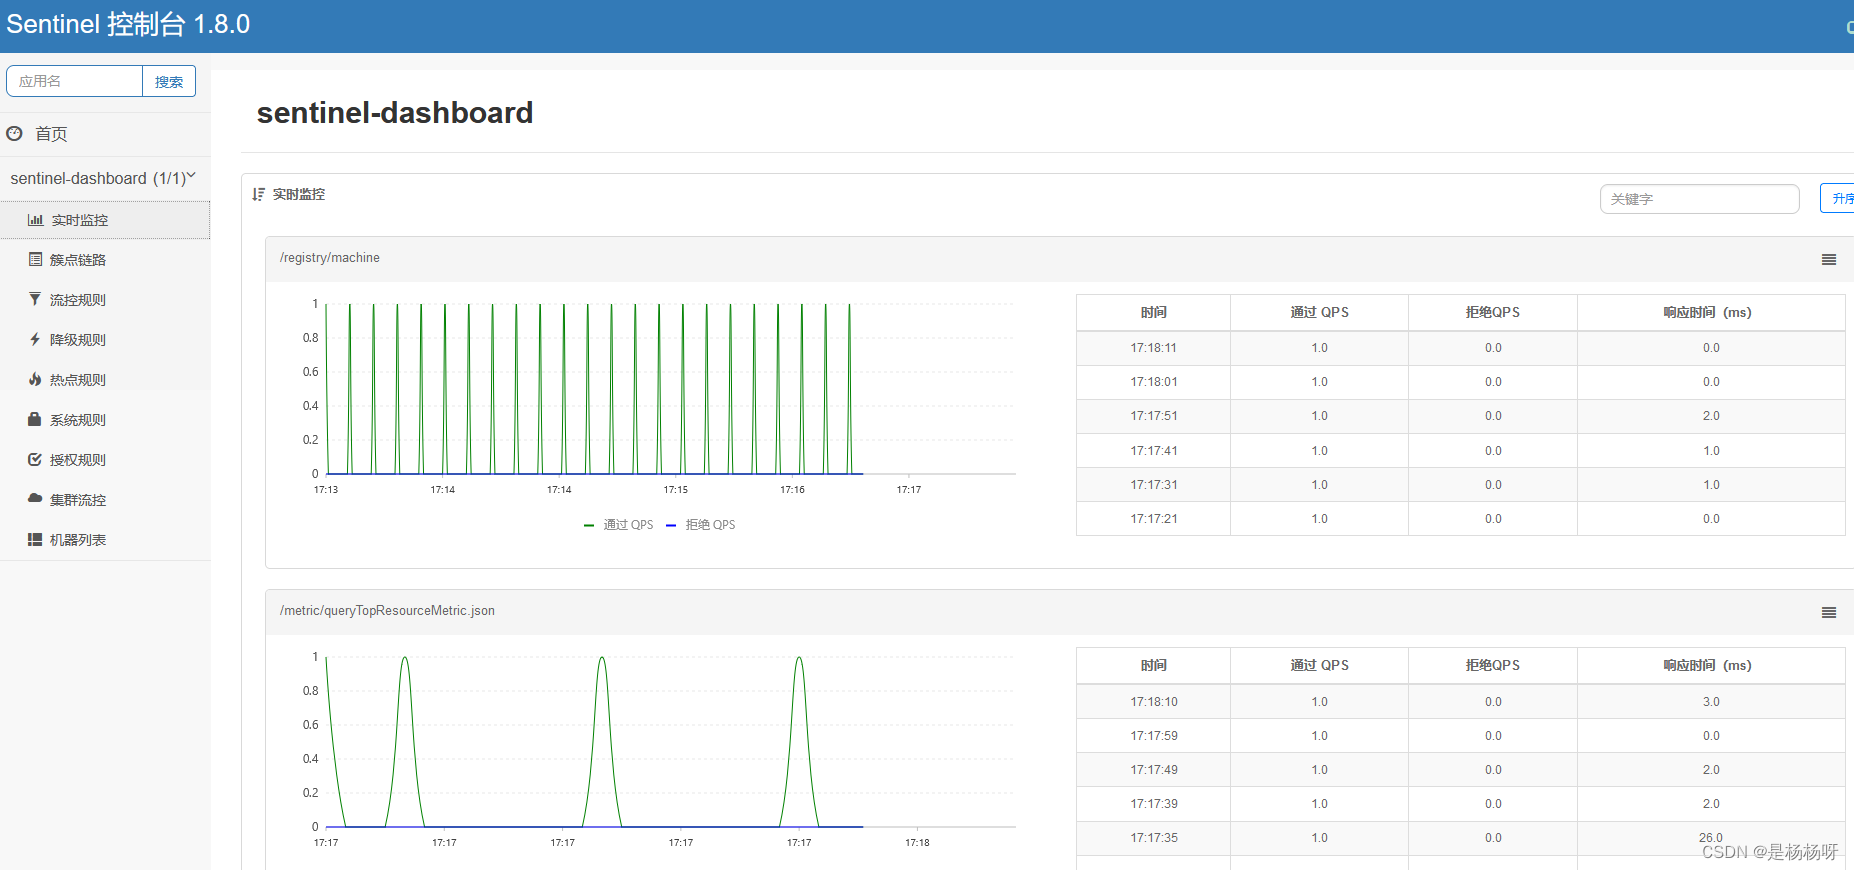Viewport: 1854px width, 870px height.
Task: Click the sort icon beside 实时监控 panel title
Action: pos(258,194)
